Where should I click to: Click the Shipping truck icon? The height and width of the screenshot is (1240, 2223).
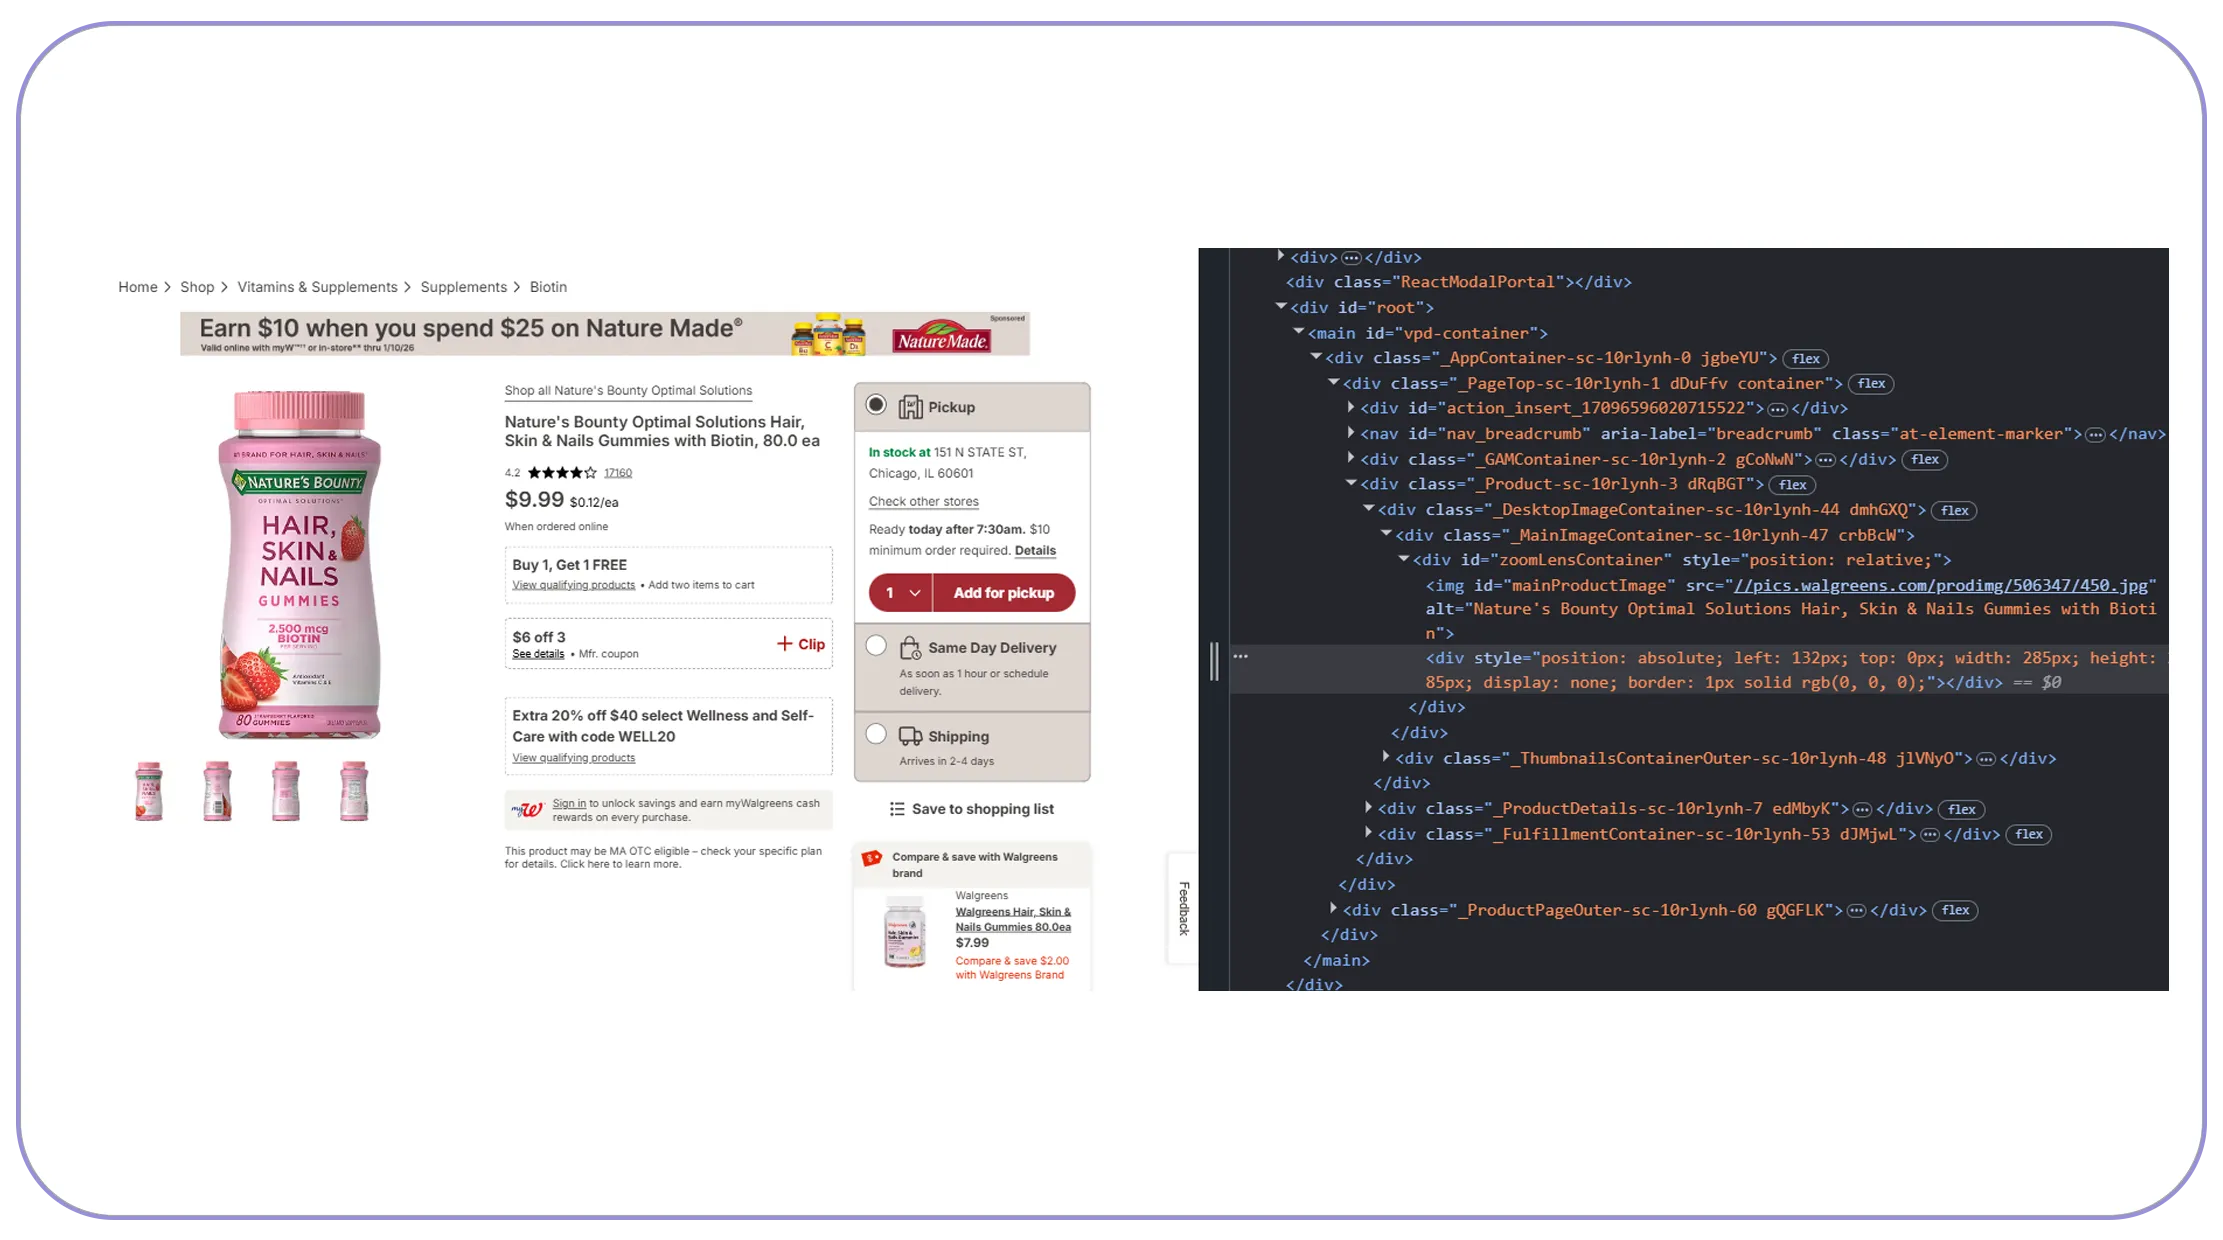coord(912,736)
